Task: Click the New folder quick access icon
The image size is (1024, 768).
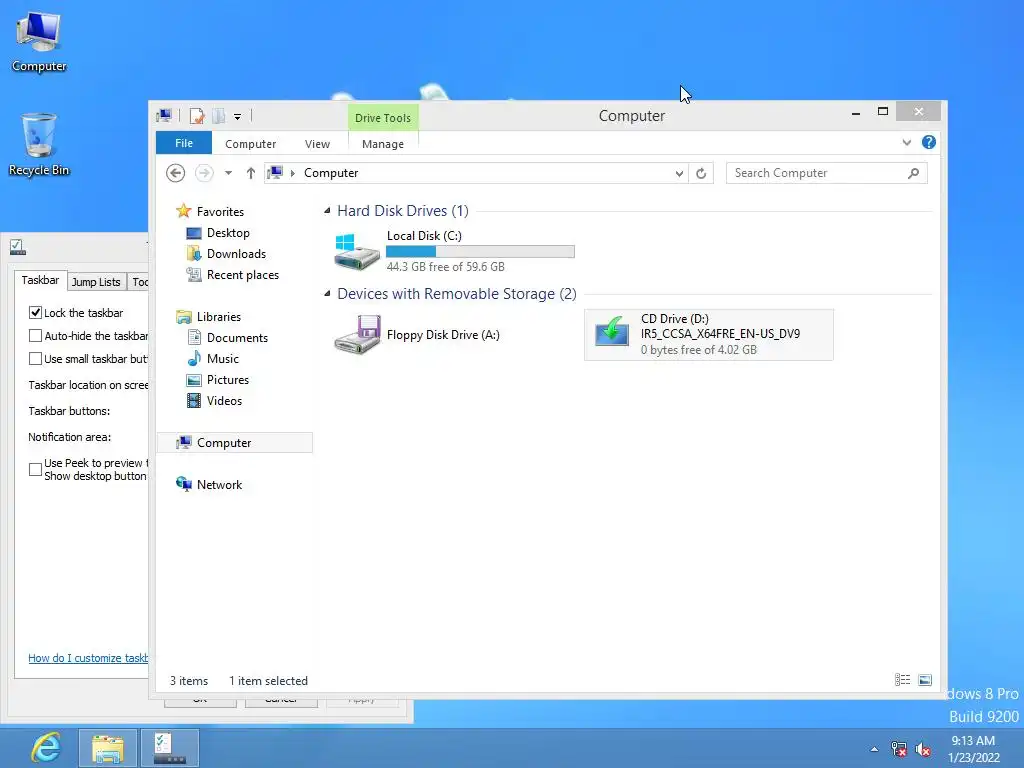Action: coord(218,116)
